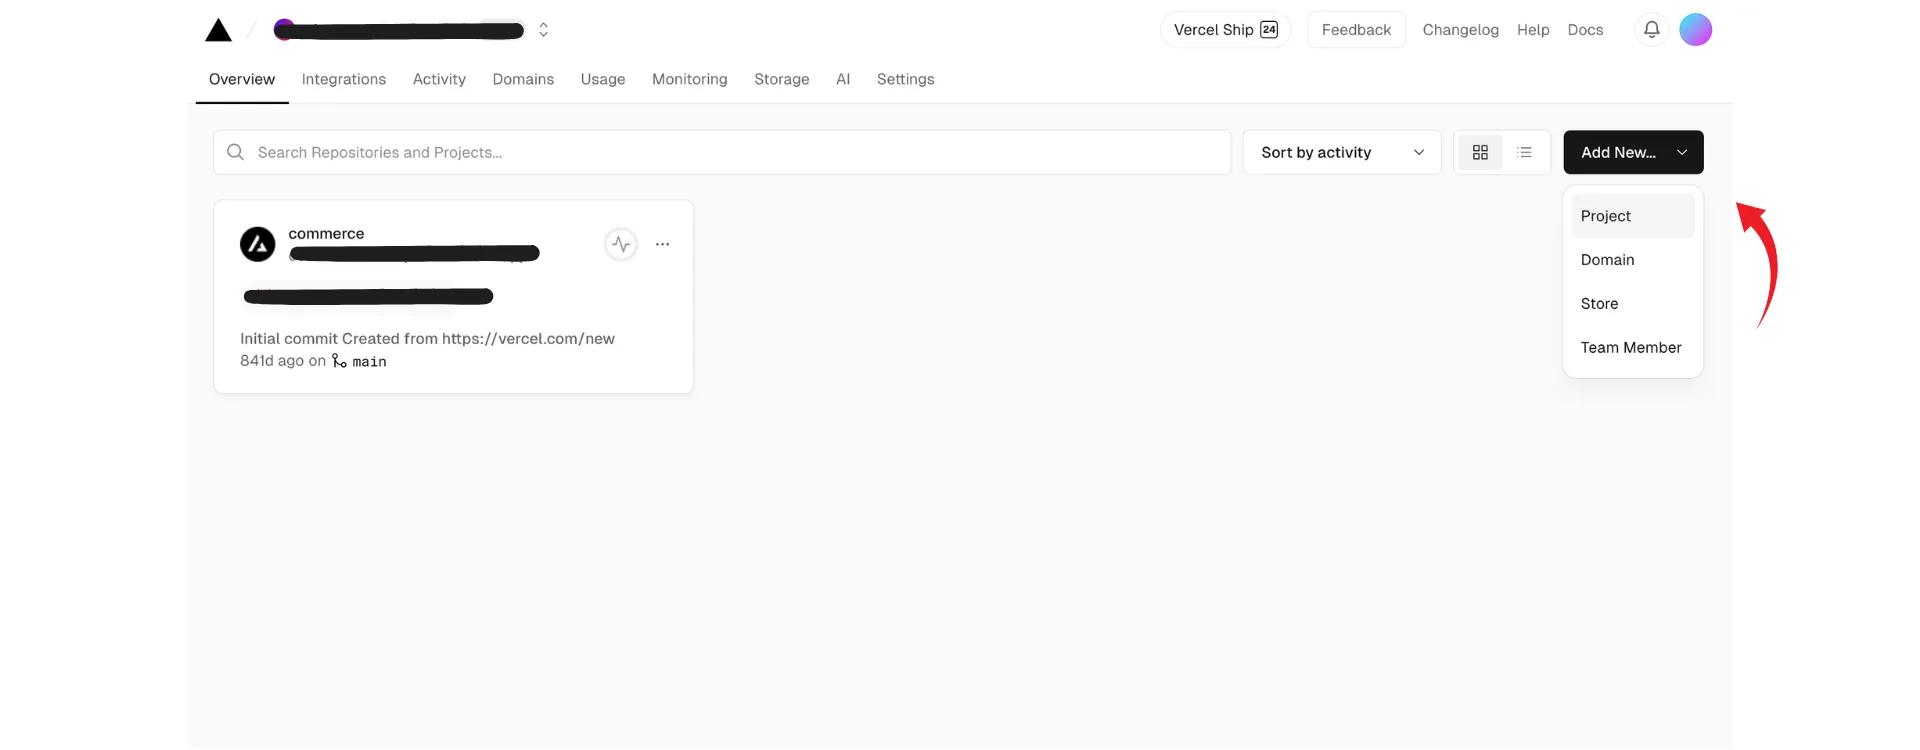Open commerce project activity pulse icon
This screenshot has height=750, width=1920.
coord(621,244)
